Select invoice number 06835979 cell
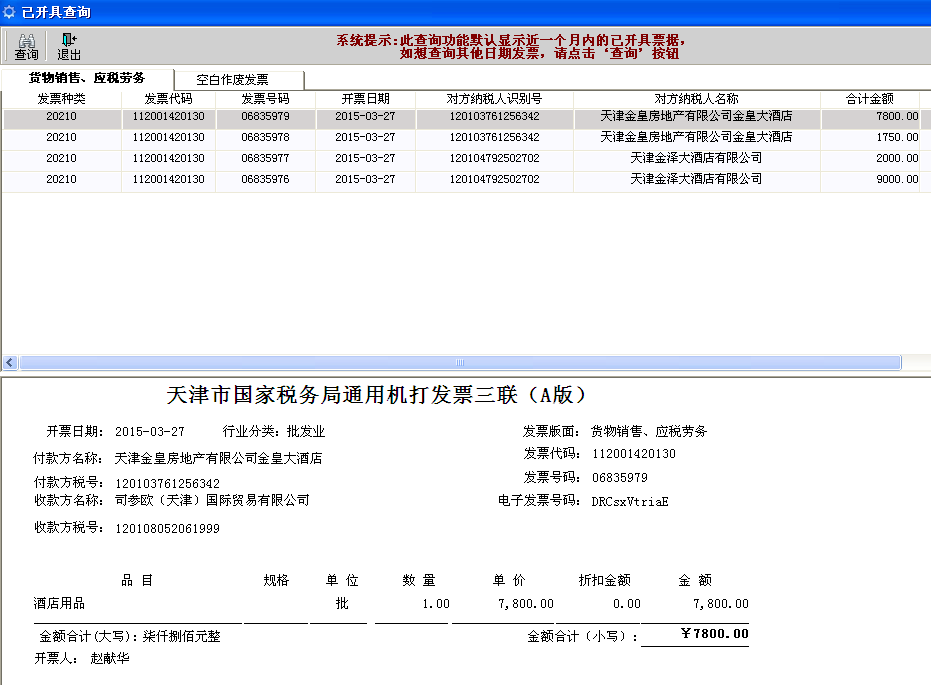Screen dimensions: 931x685 click(x=265, y=116)
